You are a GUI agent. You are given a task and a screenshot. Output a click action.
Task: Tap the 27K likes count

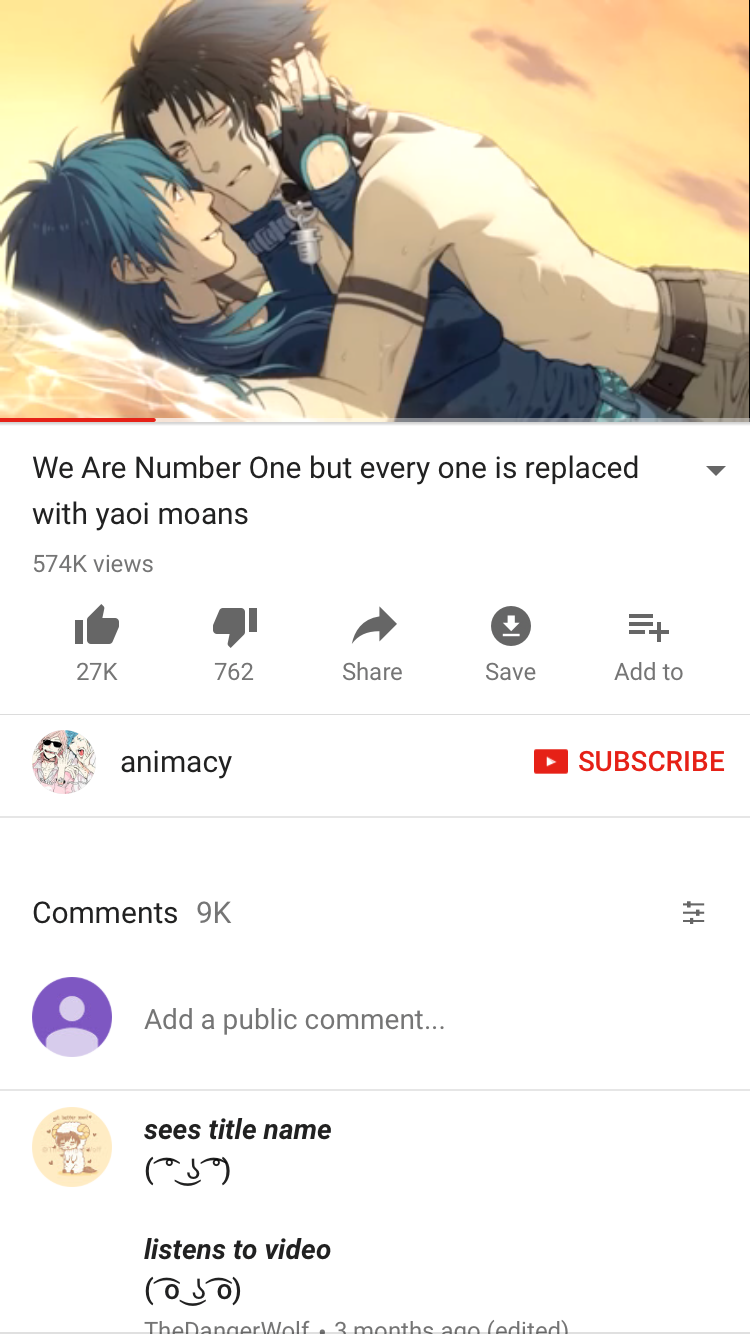(97, 672)
